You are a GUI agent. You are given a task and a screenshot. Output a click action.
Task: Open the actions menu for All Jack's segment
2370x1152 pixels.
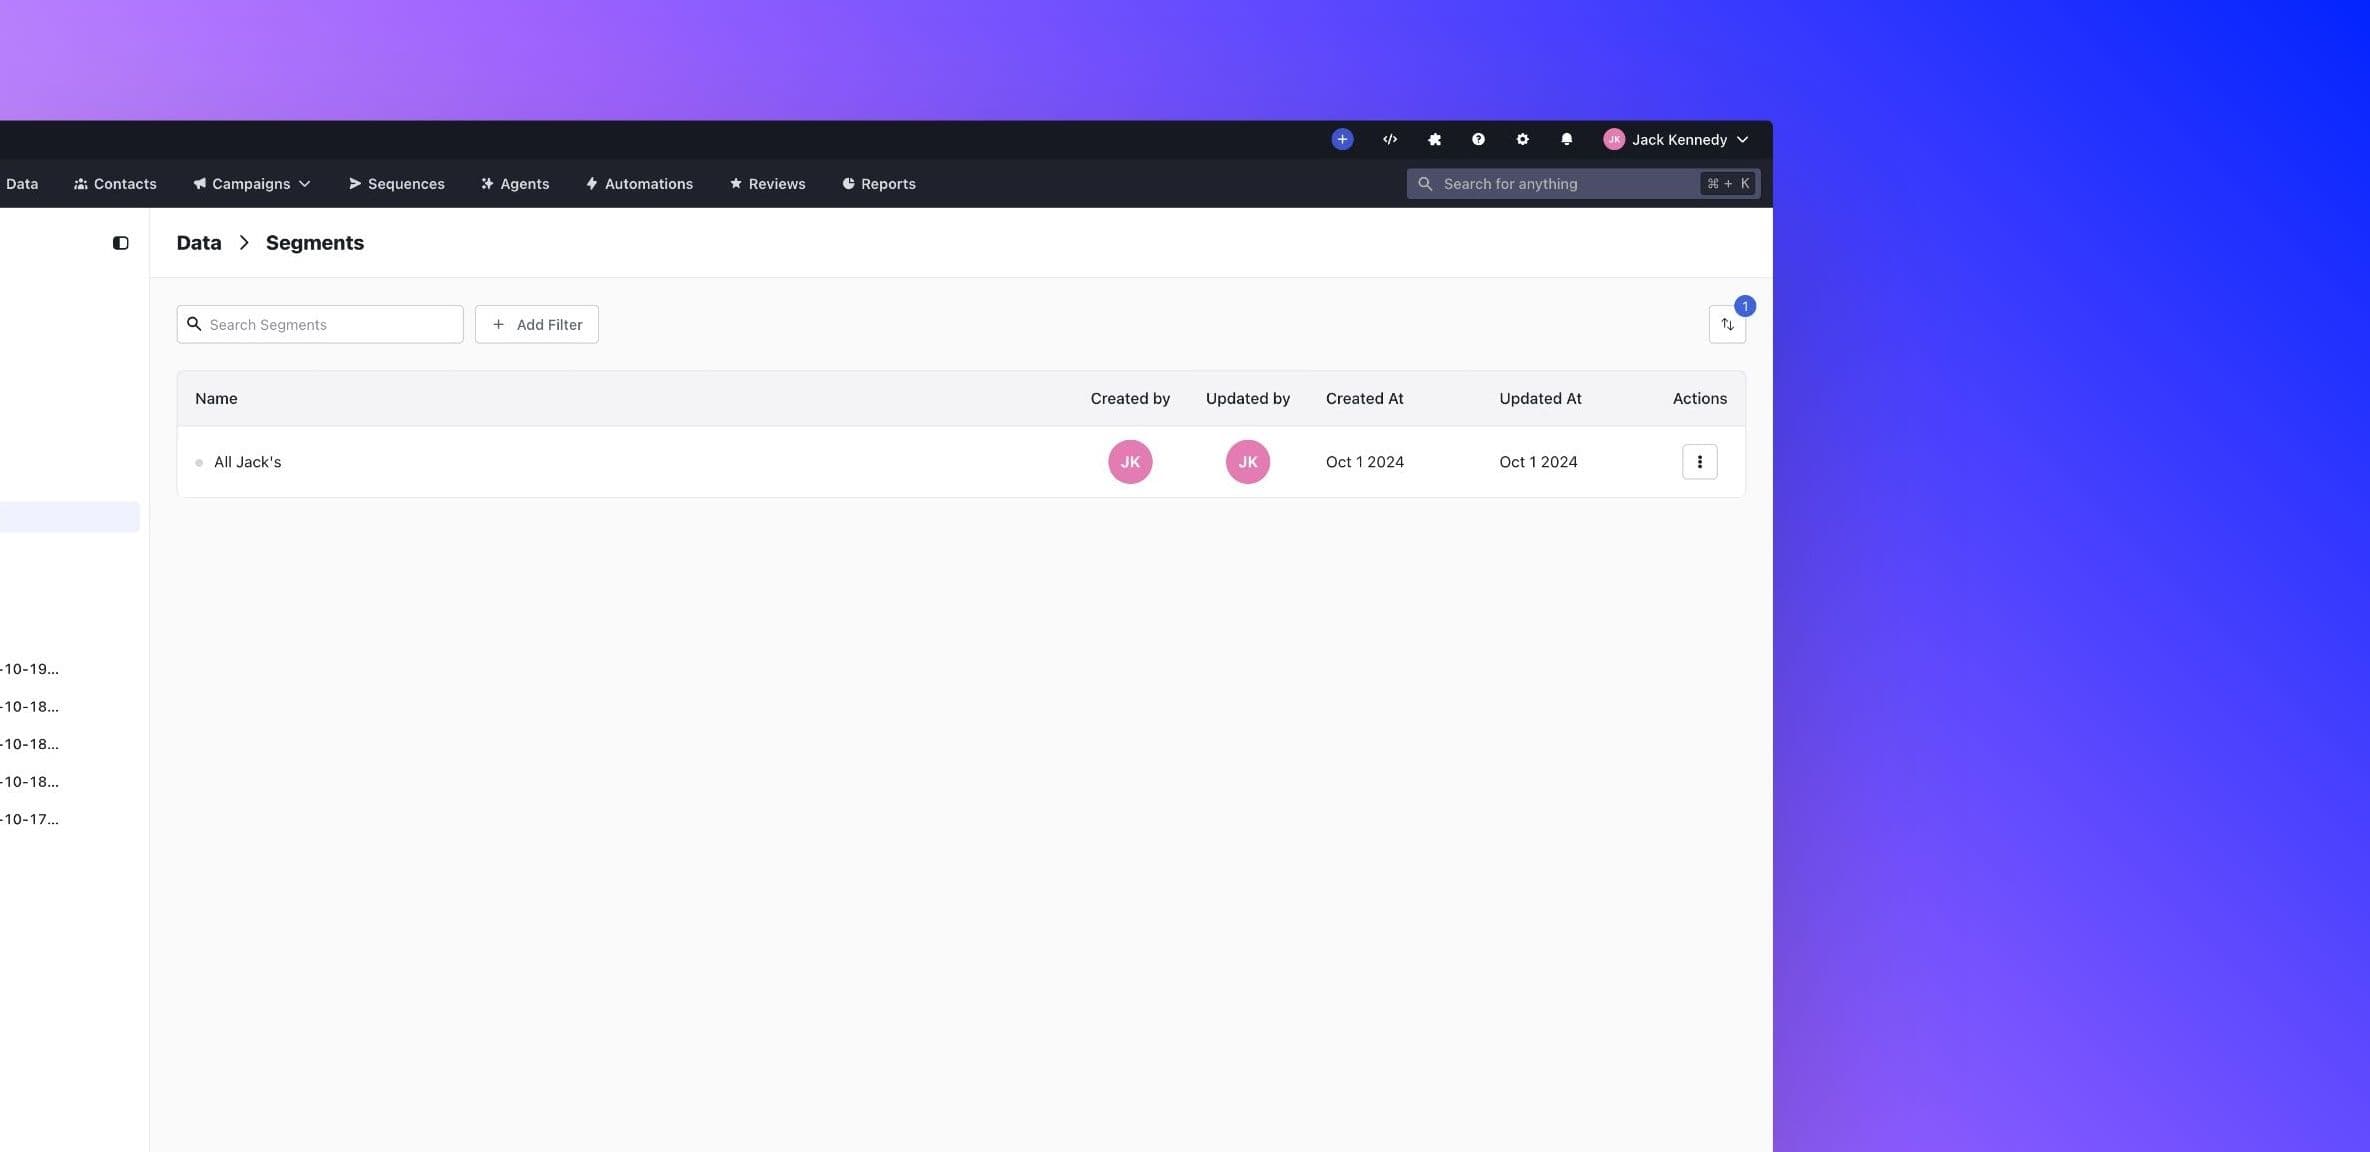[1698, 461]
